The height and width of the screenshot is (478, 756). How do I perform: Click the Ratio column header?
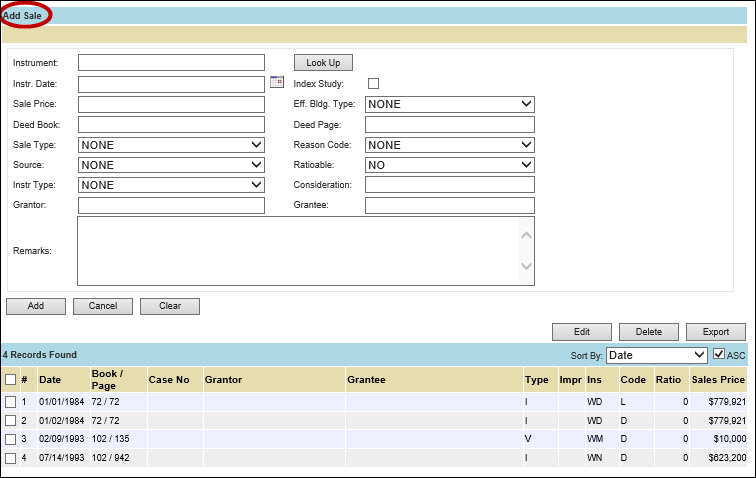[668, 380]
